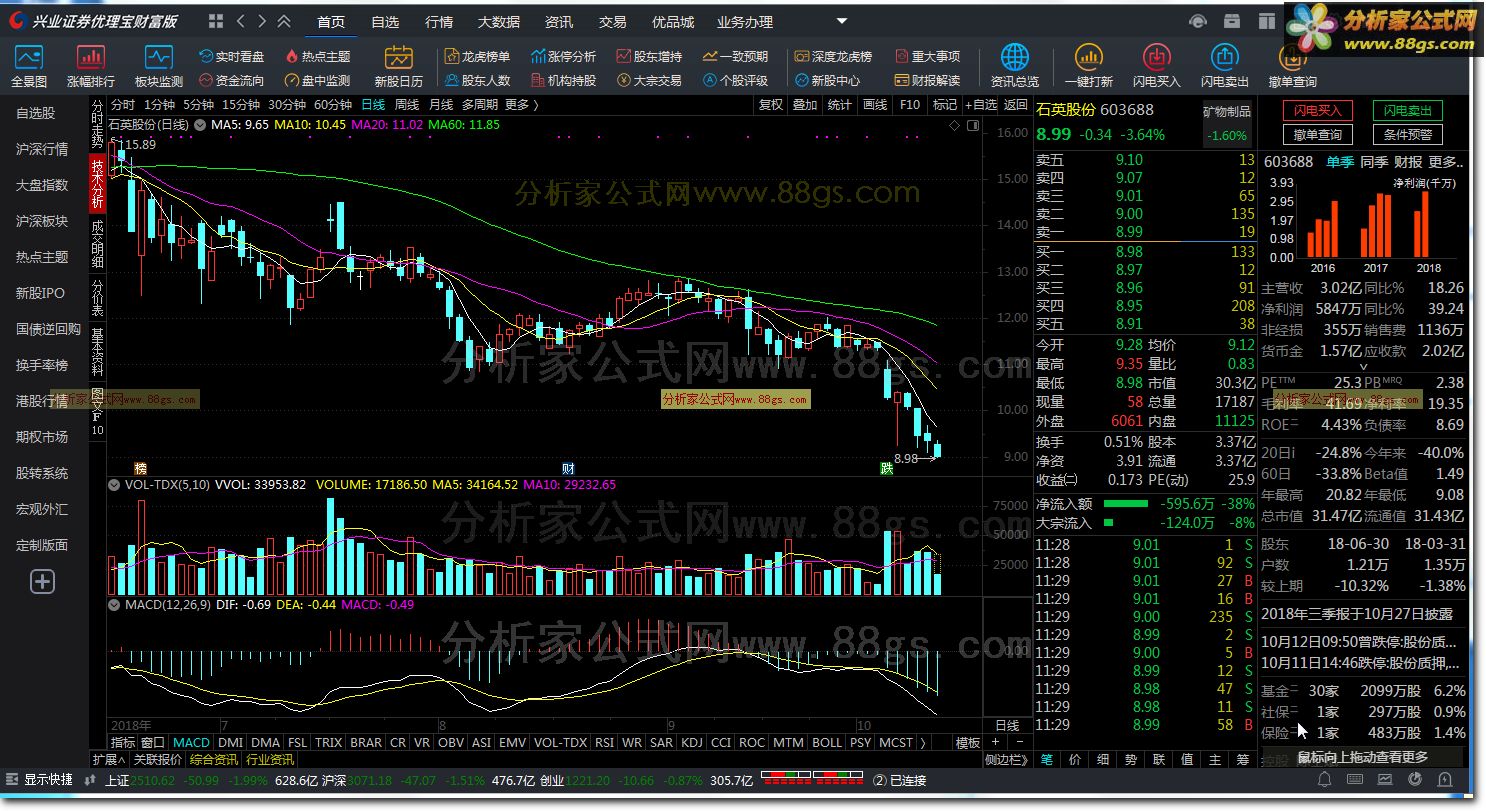Select the BOLL indicator tab

coord(827,743)
